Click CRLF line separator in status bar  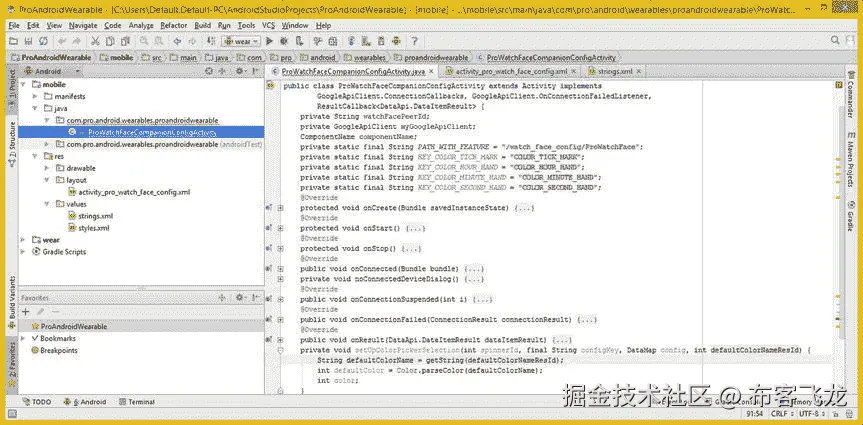point(782,414)
